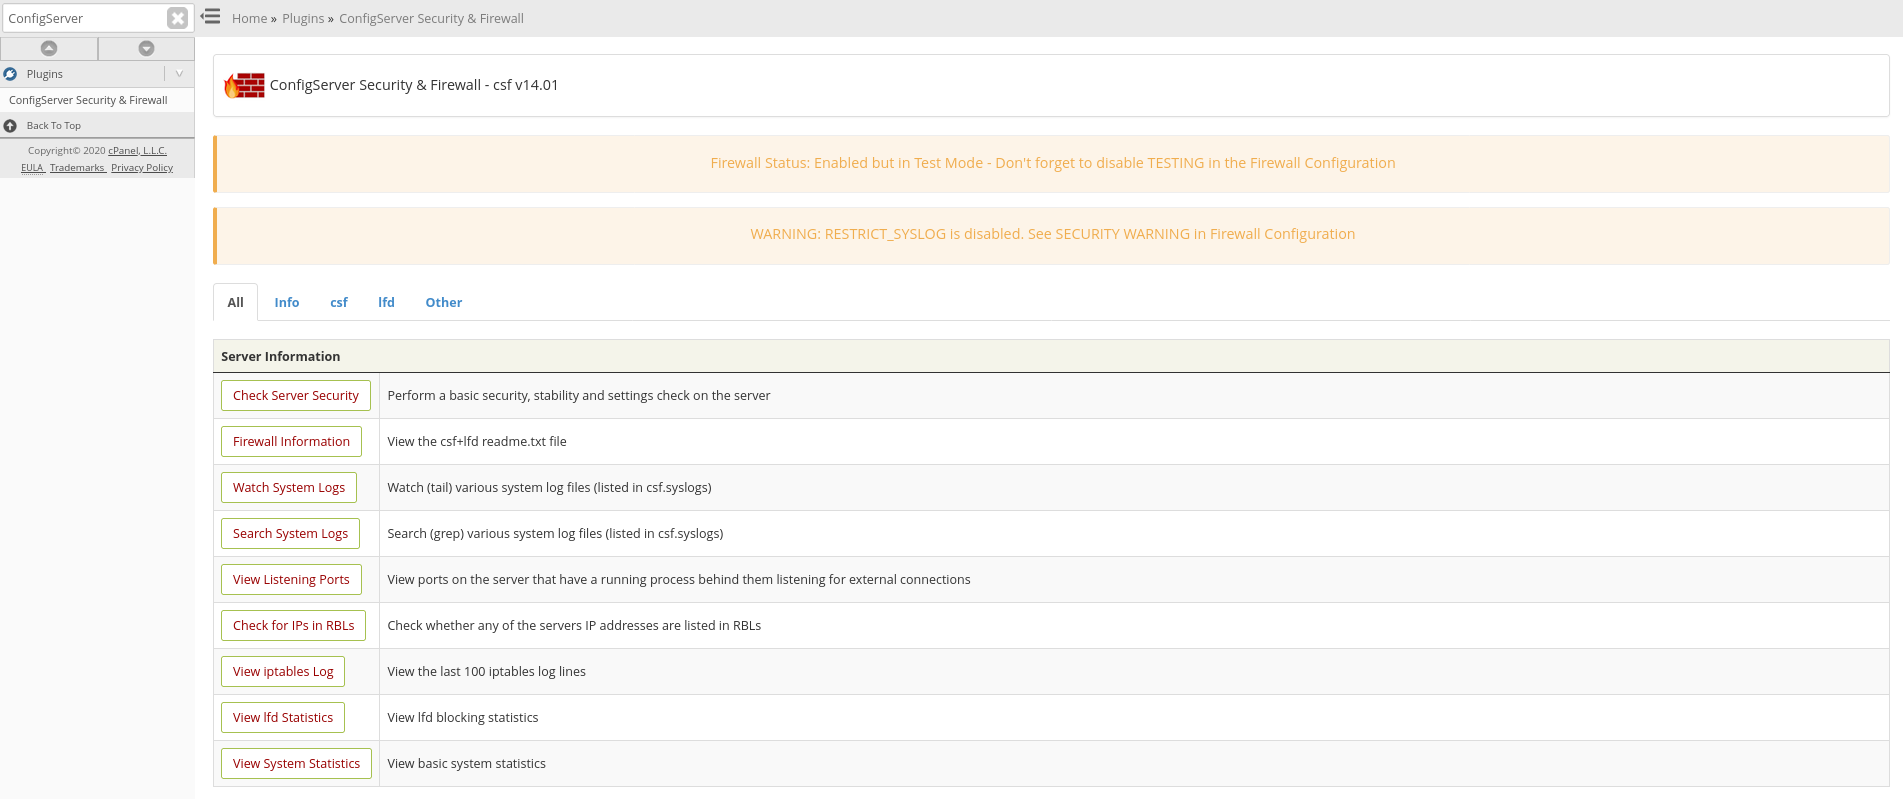1903x799 pixels.
Task: Click the Back To Top label
Action: 54,126
